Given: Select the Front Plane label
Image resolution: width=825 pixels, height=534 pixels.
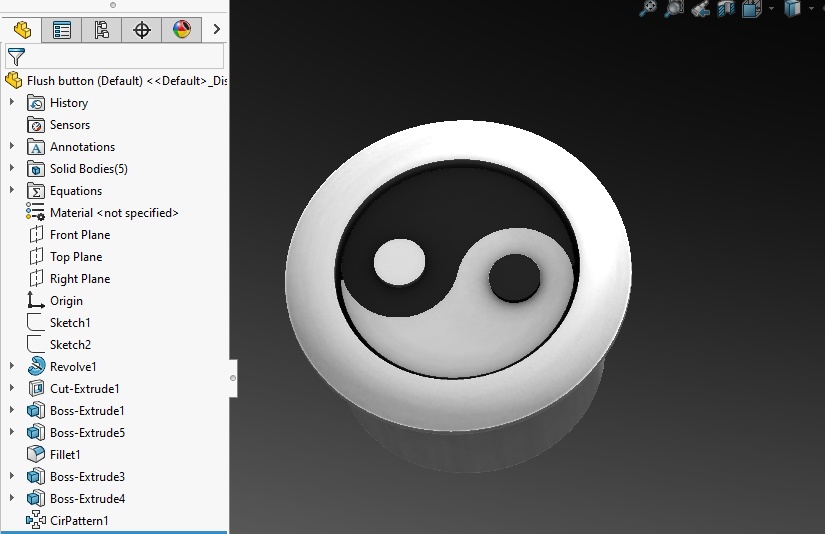Looking at the screenshot, I should 80,235.
